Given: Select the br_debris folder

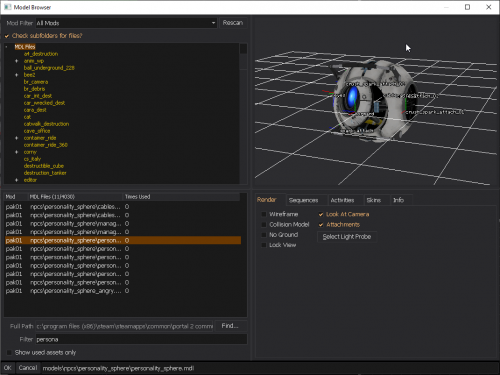Looking at the screenshot, I should pos(34,89).
